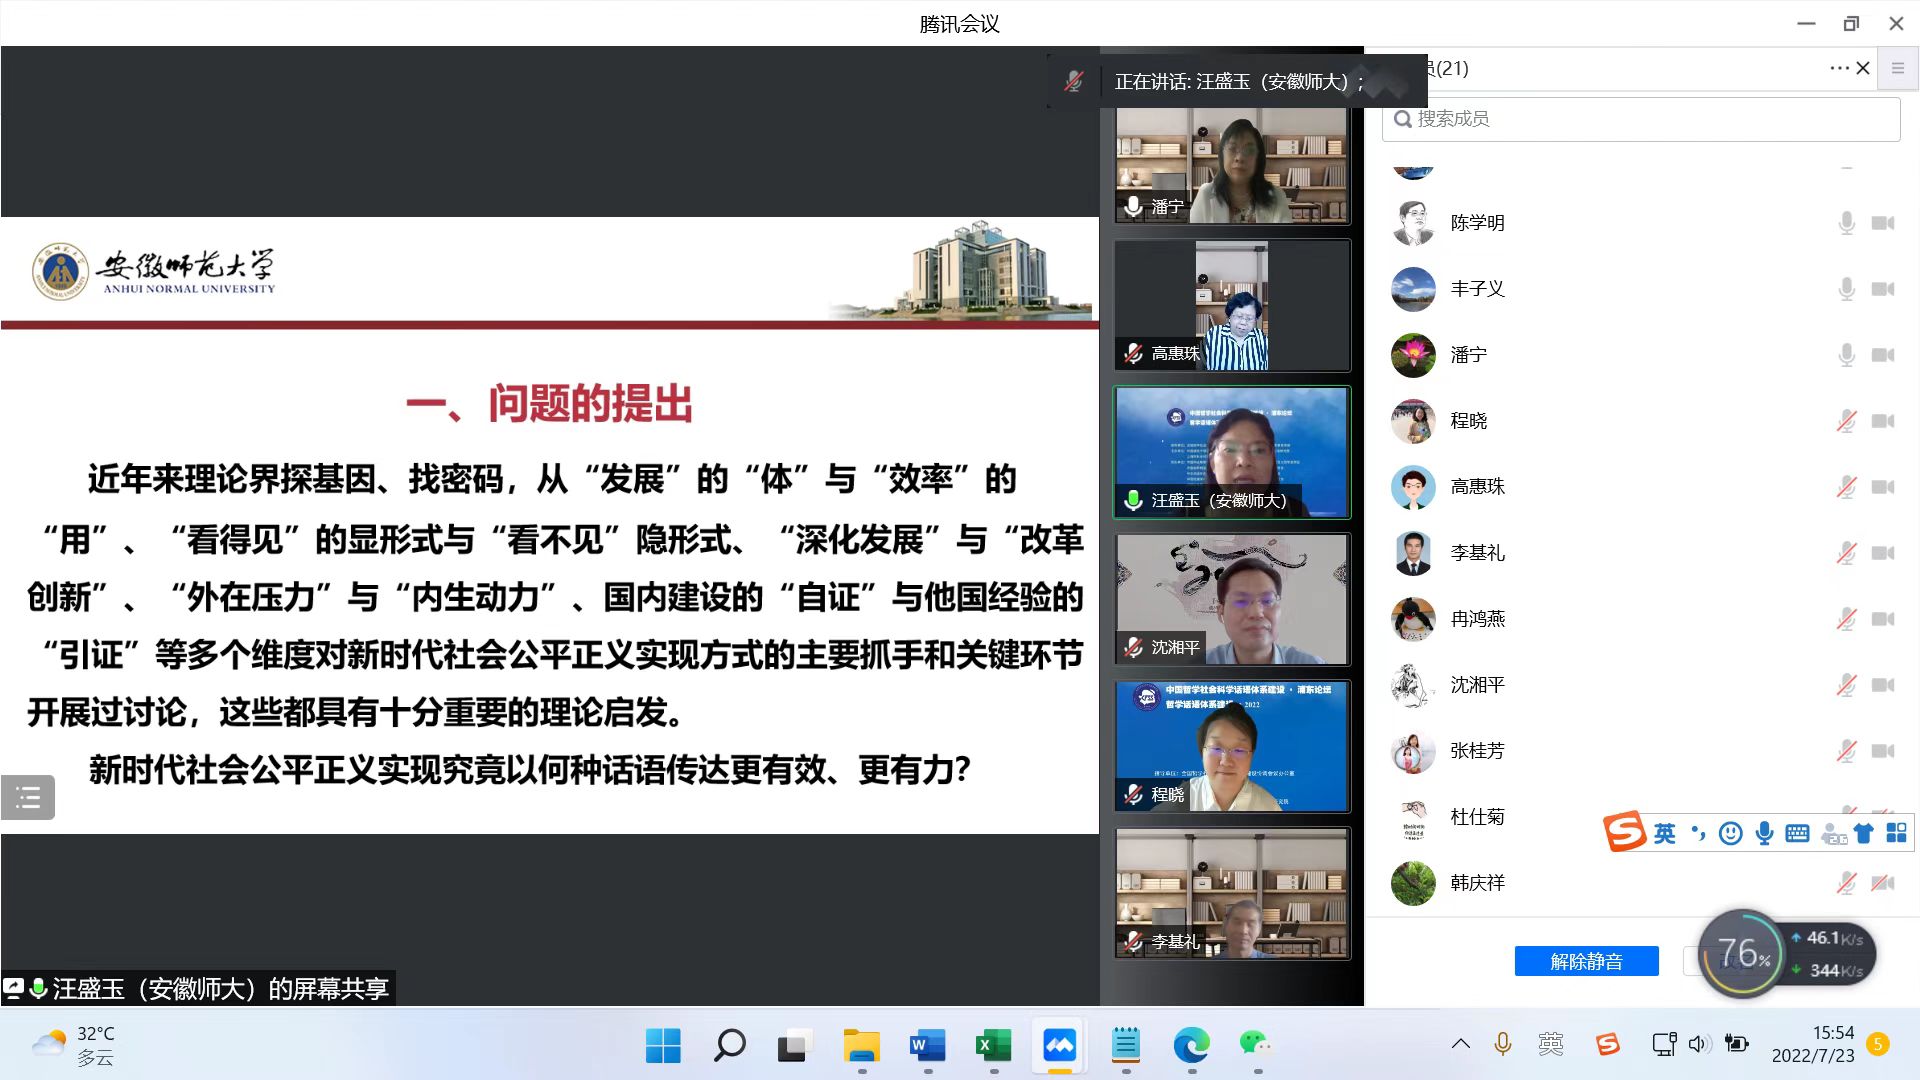
Task: Click the slide outline list icon
Action: [28, 797]
